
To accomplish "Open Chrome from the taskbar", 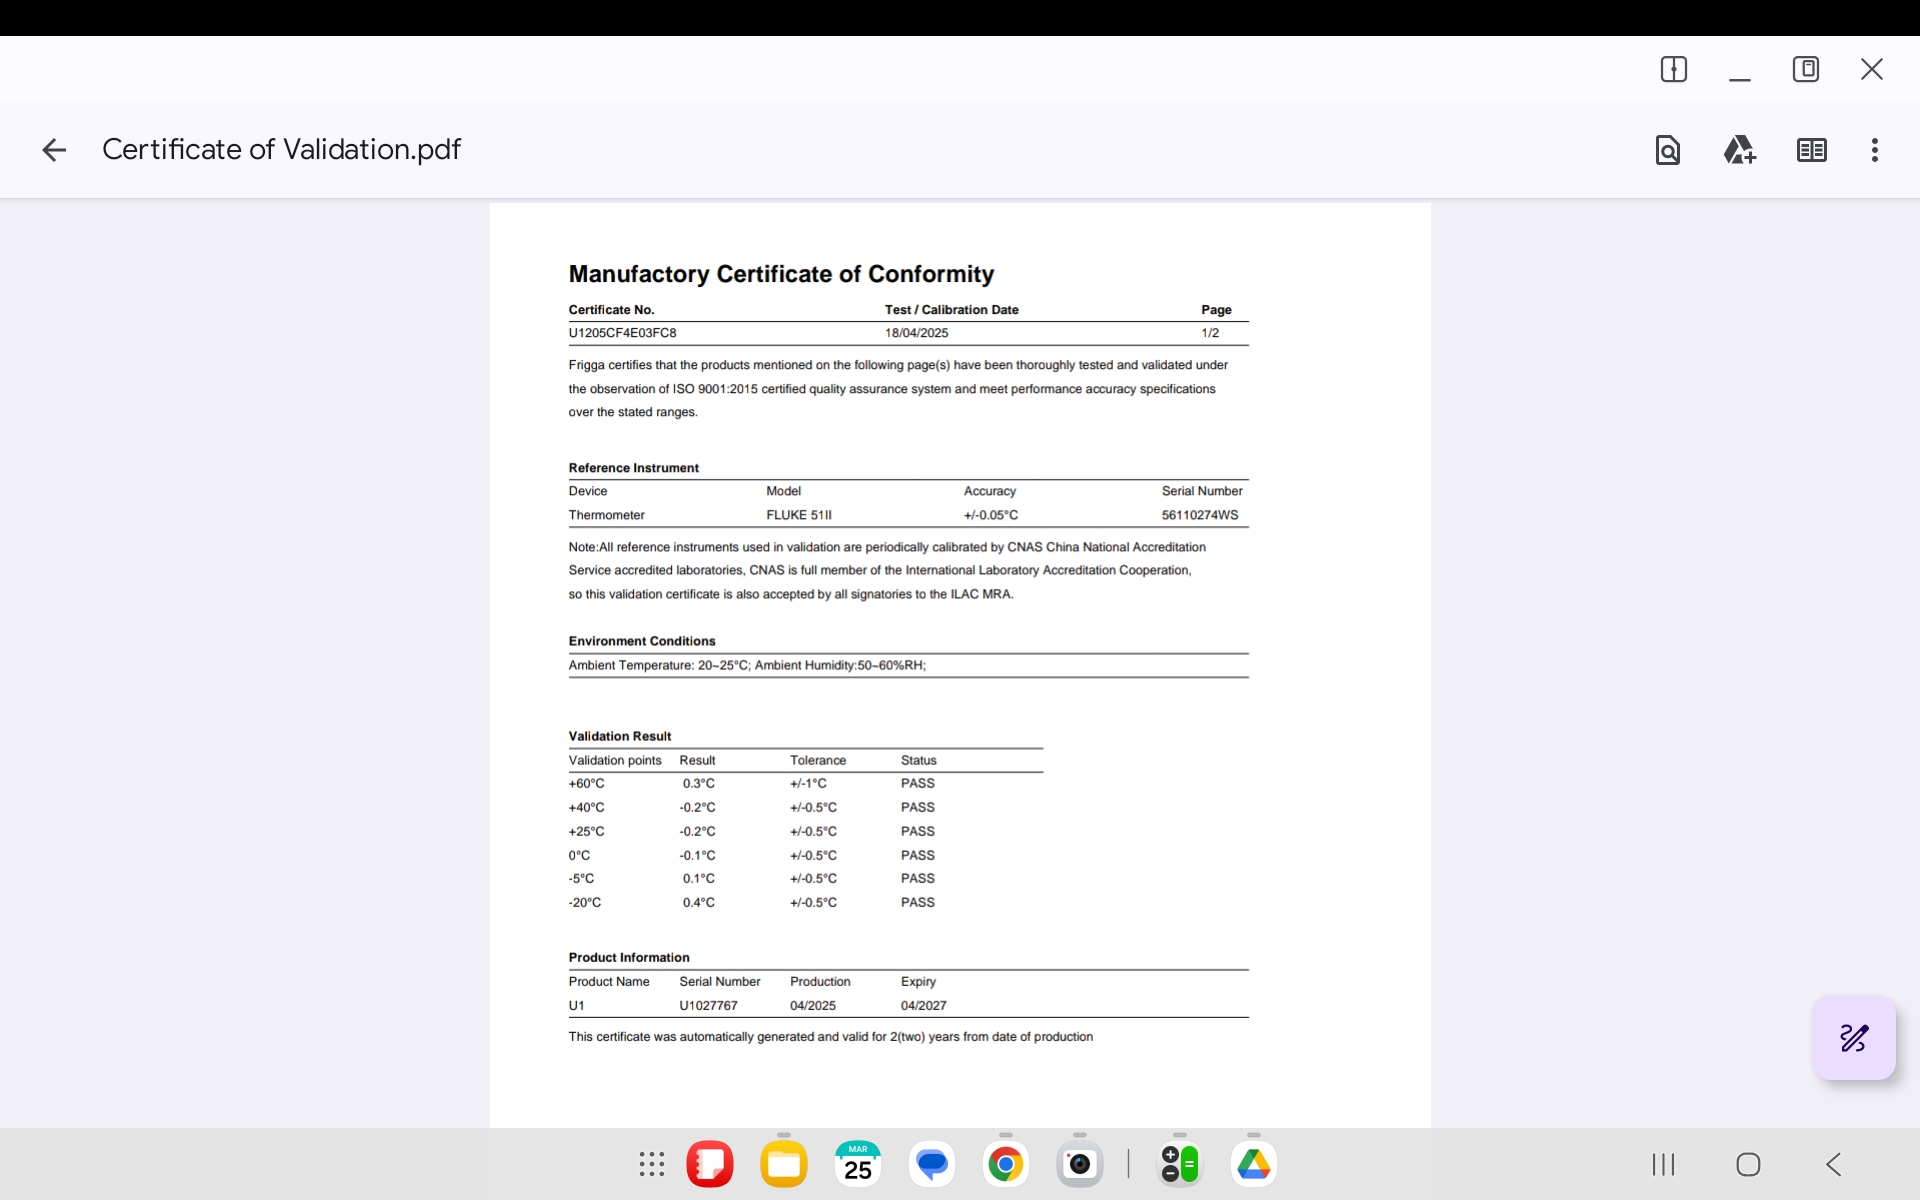I will pos(1006,1164).
